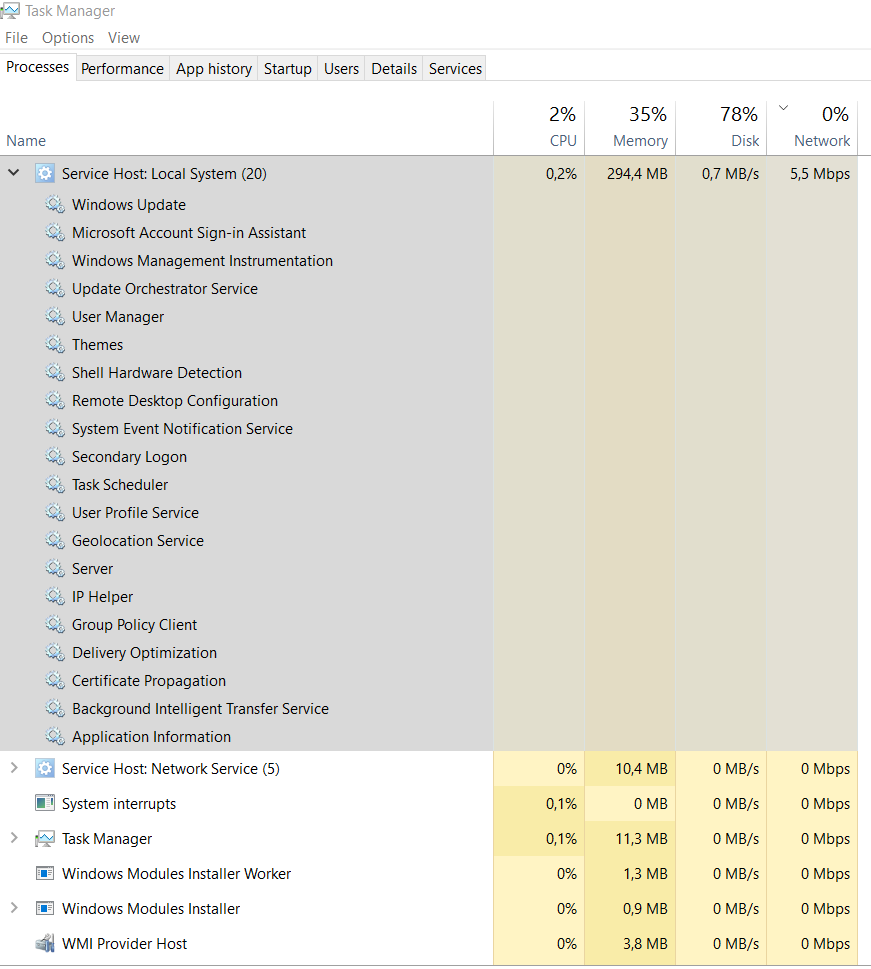Expand the Service Host: Network Service group
The image size is (871, 969).
[x=14, y=768]
